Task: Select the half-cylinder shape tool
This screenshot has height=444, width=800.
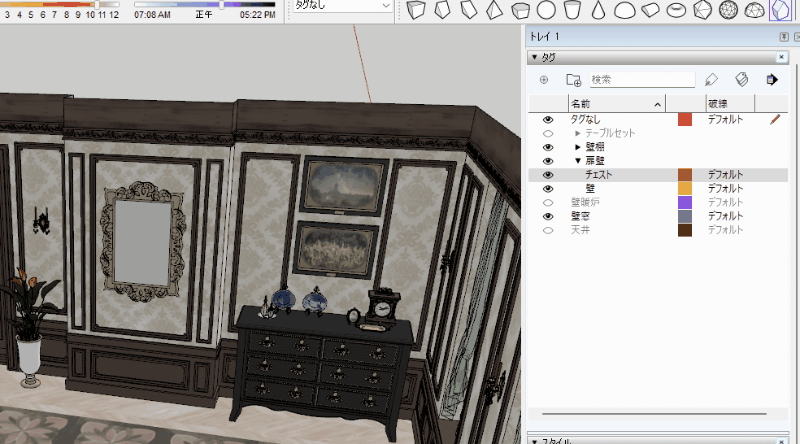Action: pyautogui.click(x=651, y=10)
